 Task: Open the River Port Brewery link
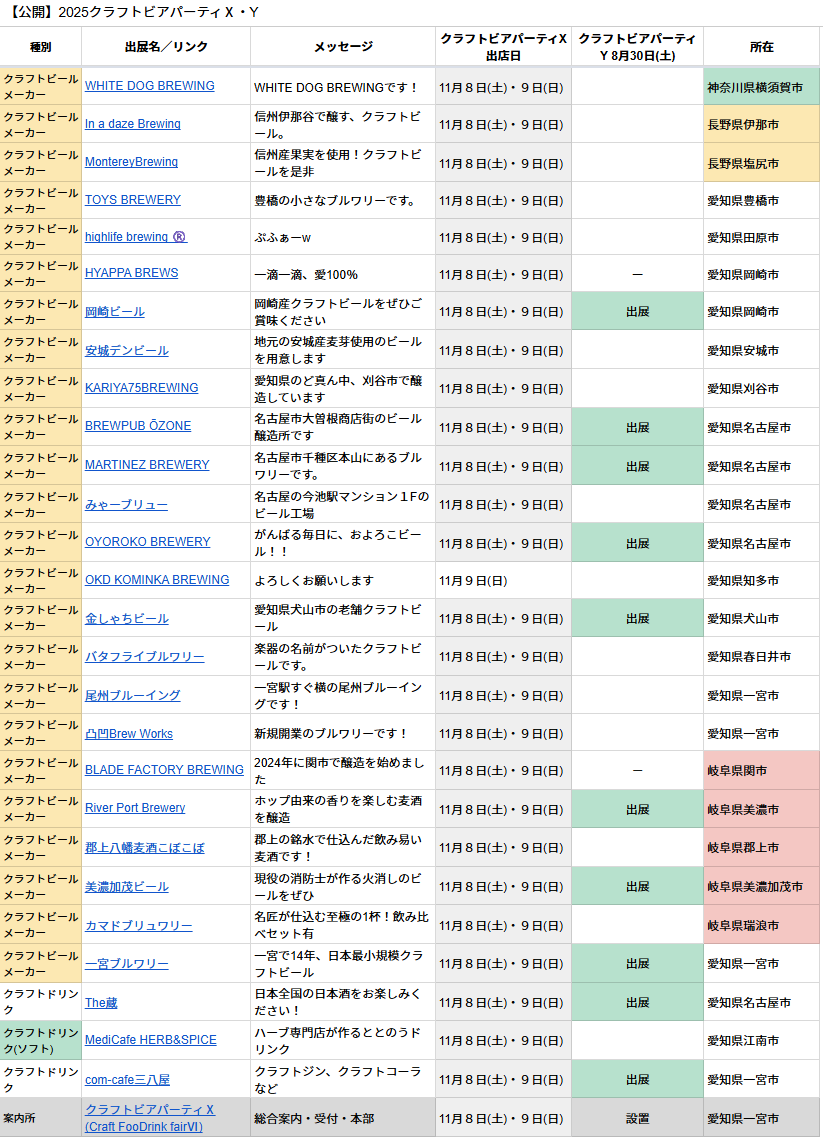(135, 808)
